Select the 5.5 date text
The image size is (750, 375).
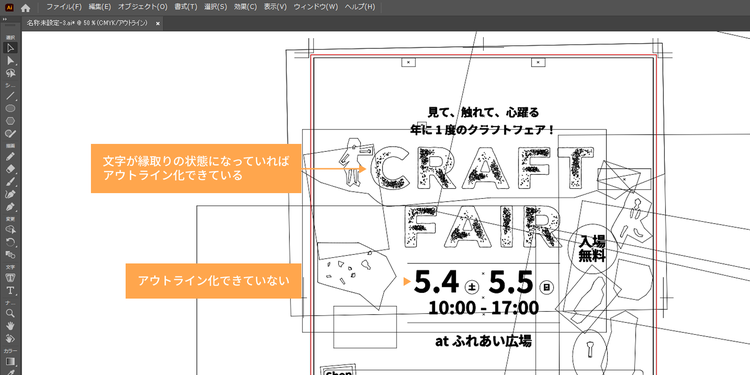tap(511, 283)
